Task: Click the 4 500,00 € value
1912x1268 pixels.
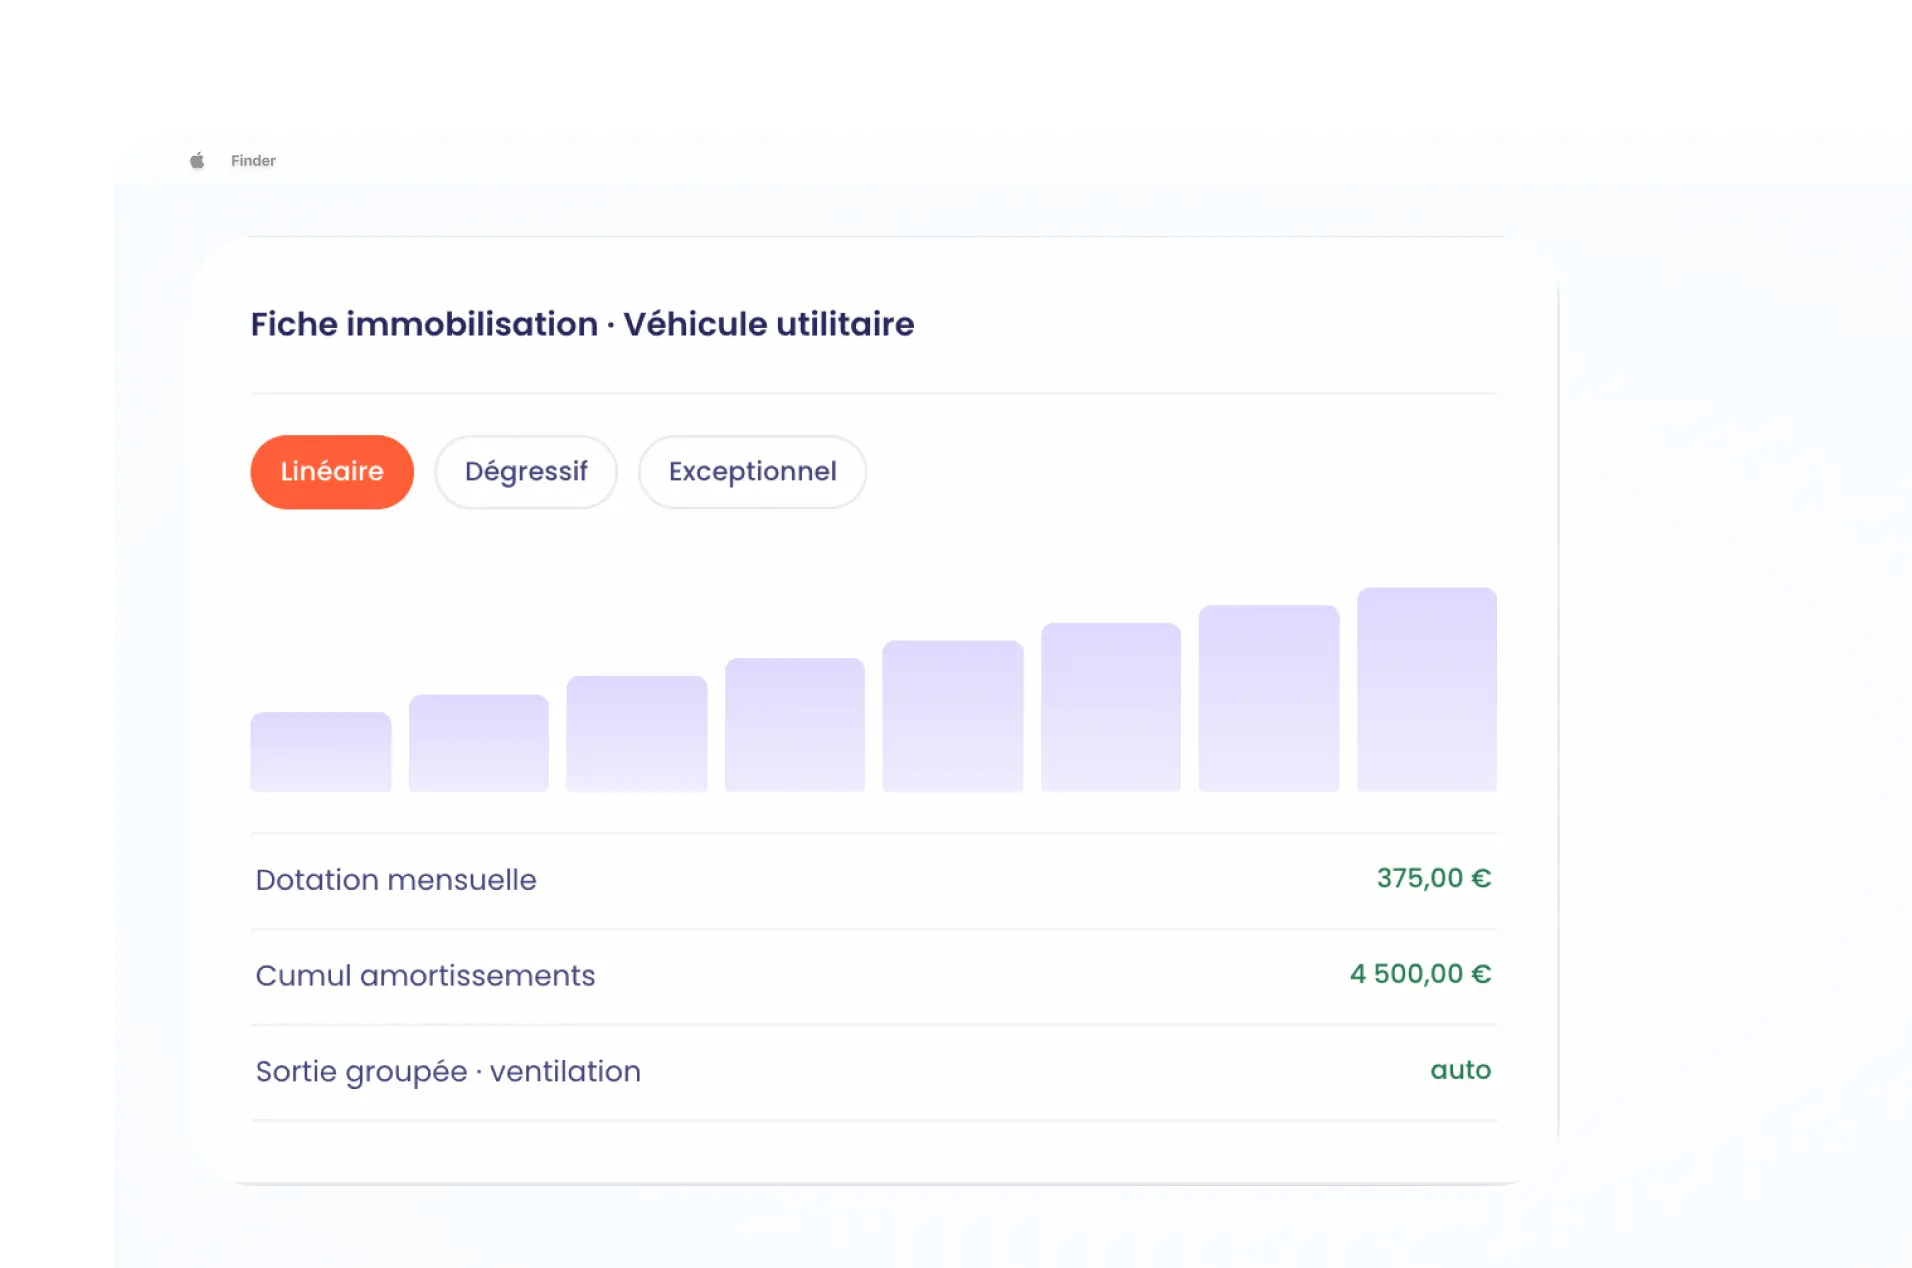Action: click(x=1420, y=974)
